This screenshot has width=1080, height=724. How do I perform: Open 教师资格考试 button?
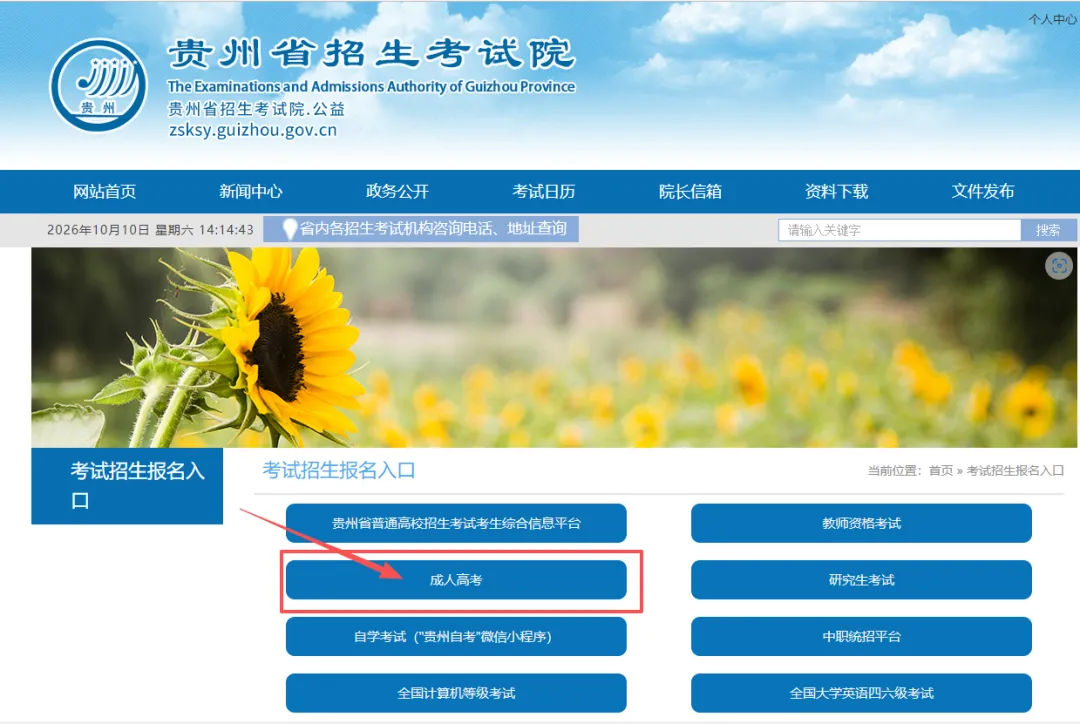pyautogui.click(x=861, y=523)
